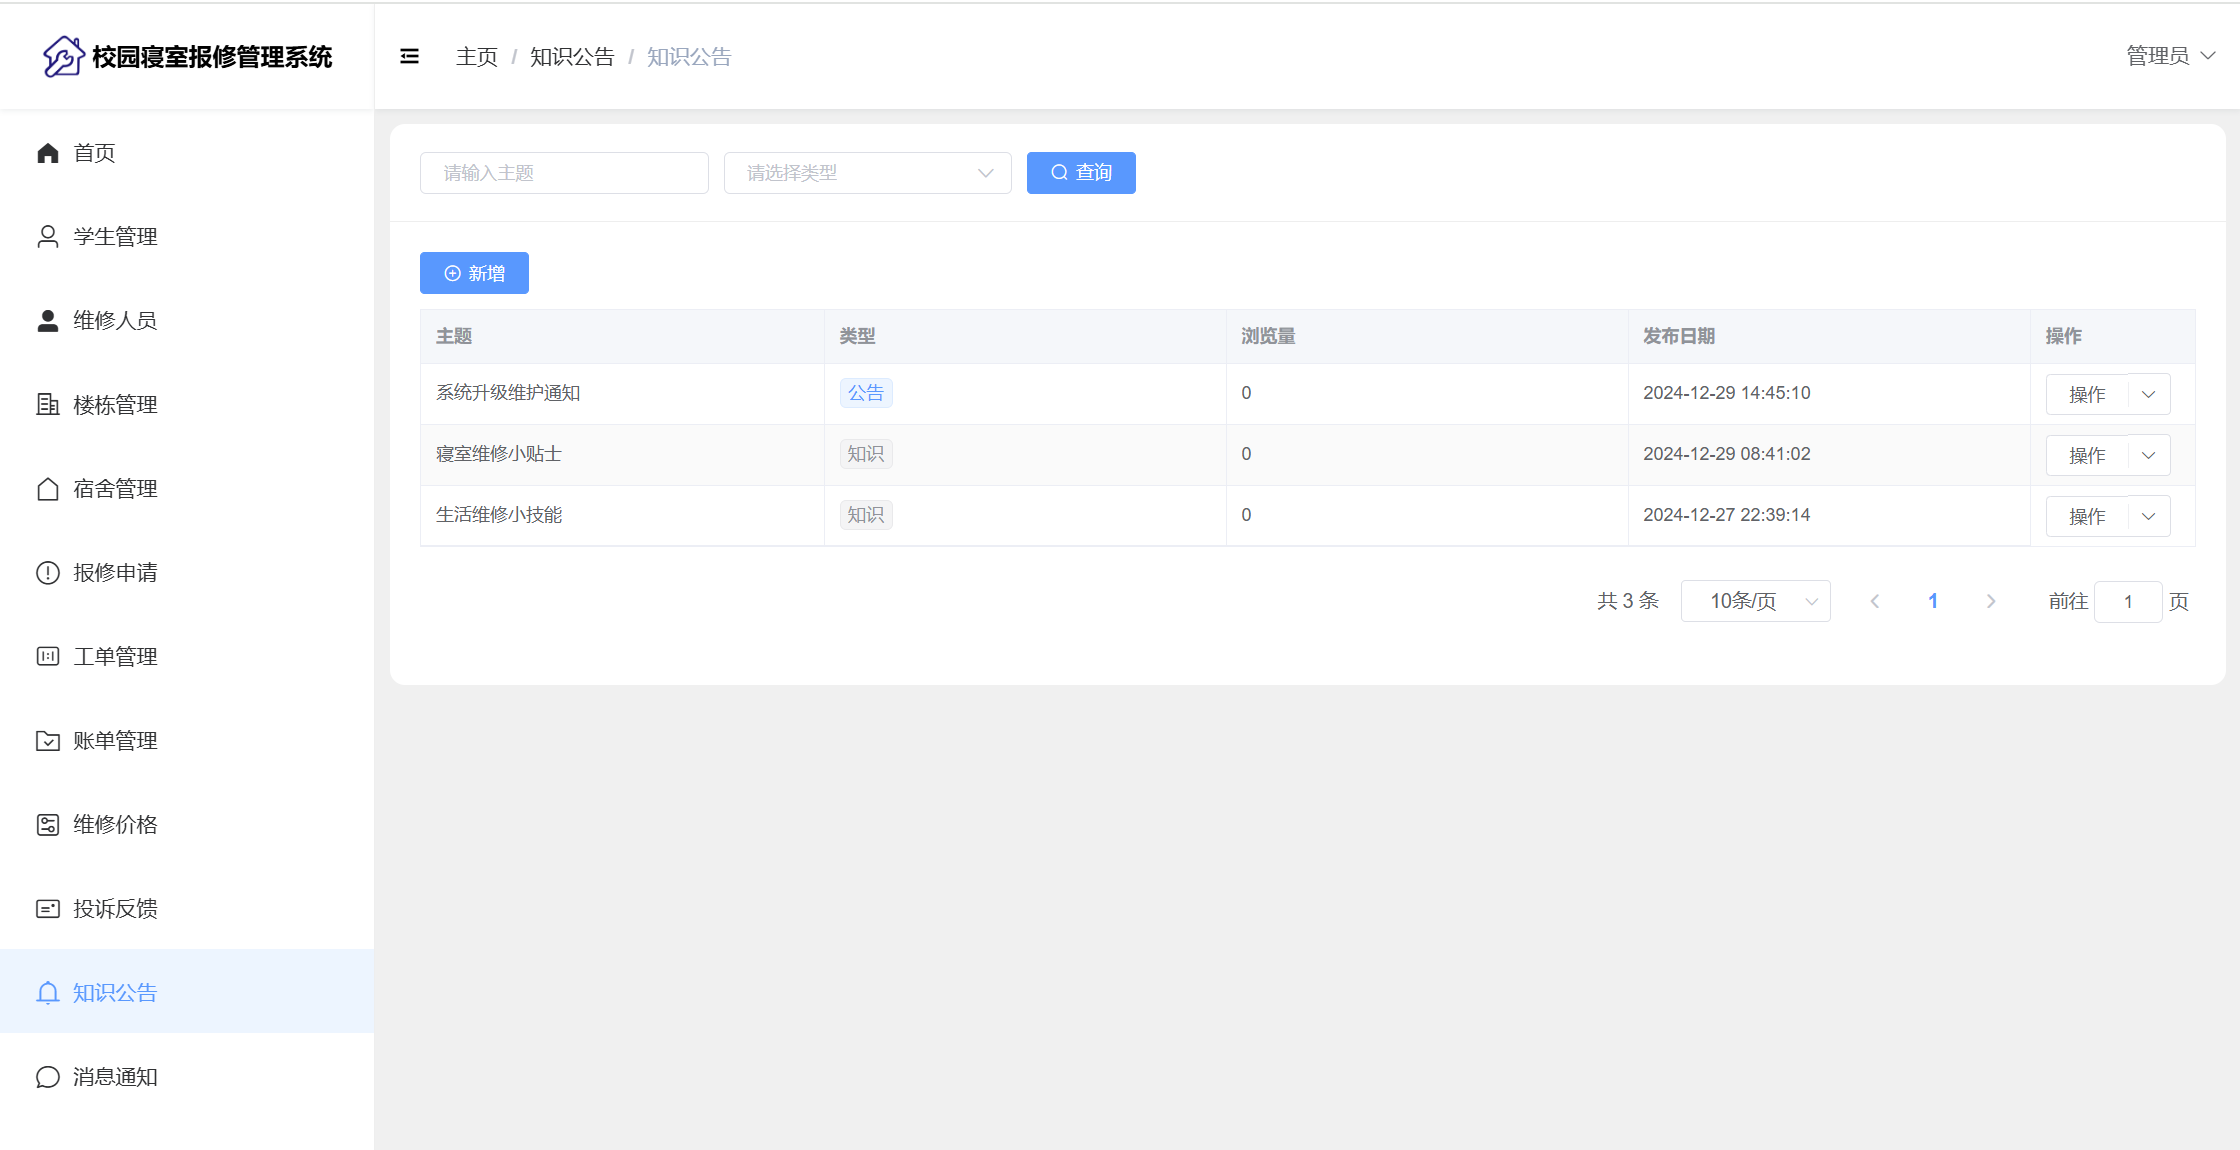Click the house logo icon
The width and height of the screenshot is (2240, 1150).
[63, 57]
